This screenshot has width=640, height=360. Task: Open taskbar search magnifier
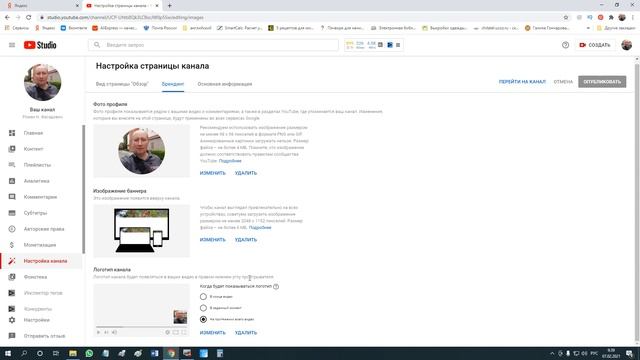click(x=24, y=353)
